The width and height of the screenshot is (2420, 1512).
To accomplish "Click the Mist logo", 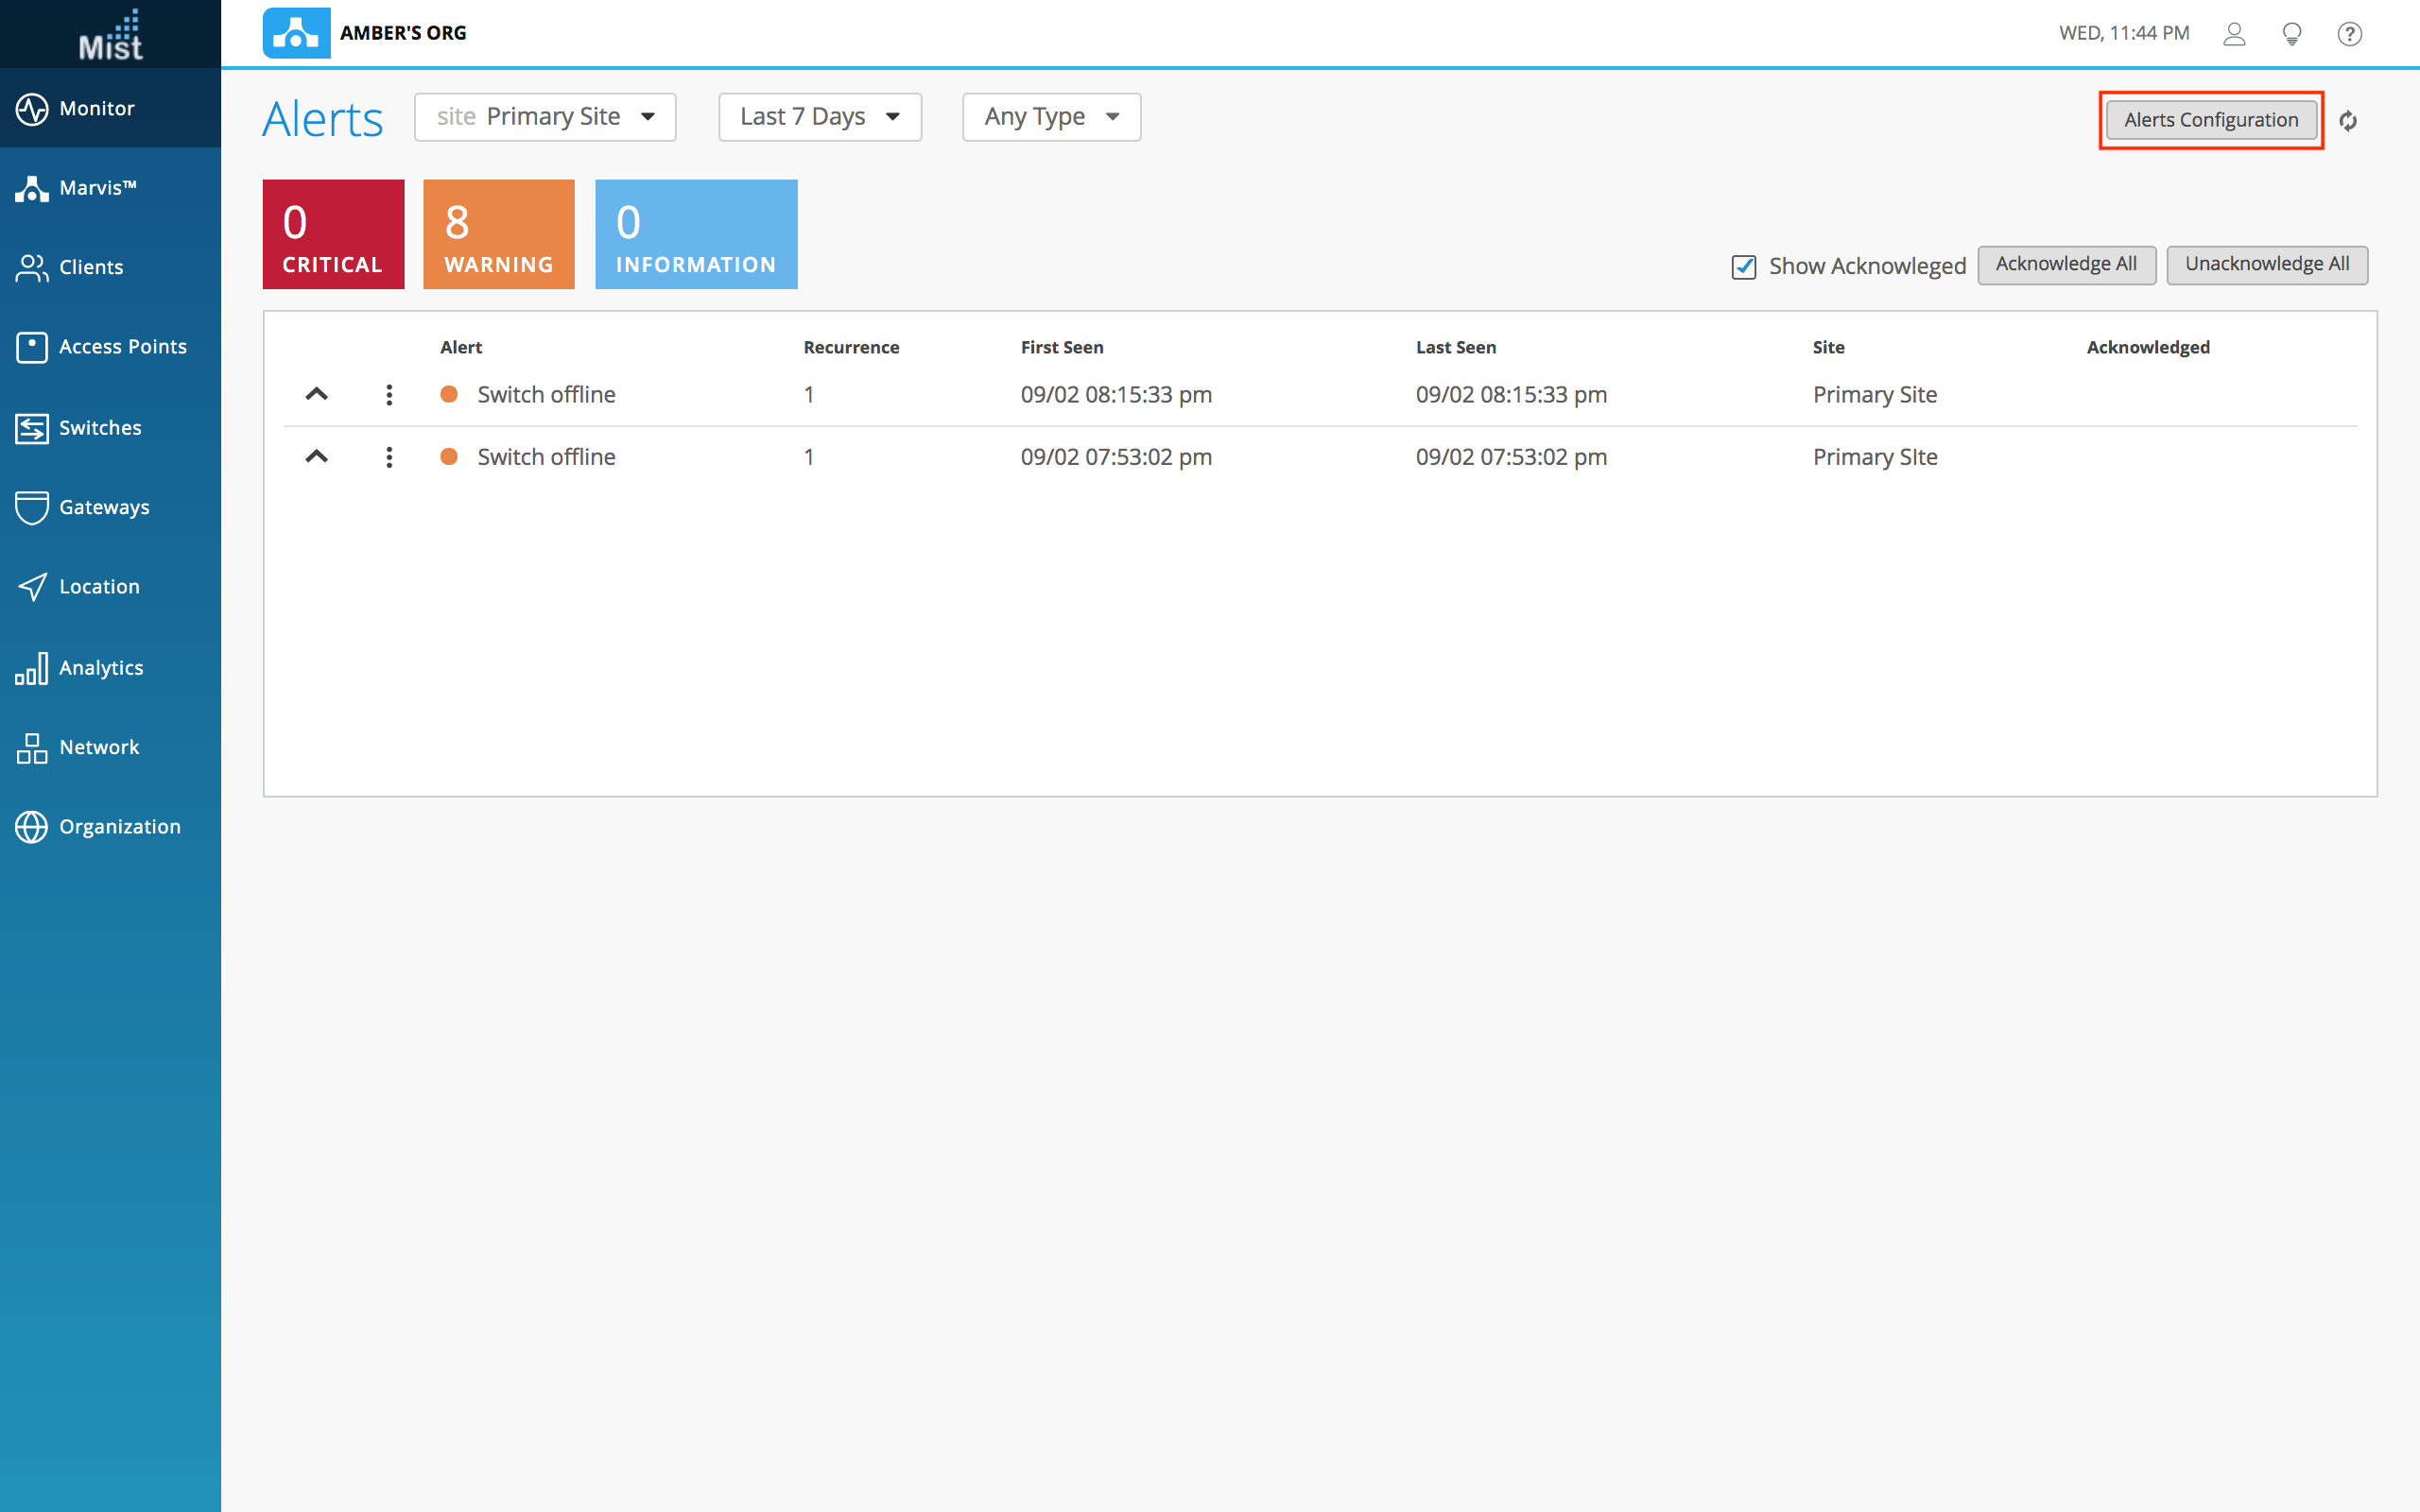I will tap(110, 35).
